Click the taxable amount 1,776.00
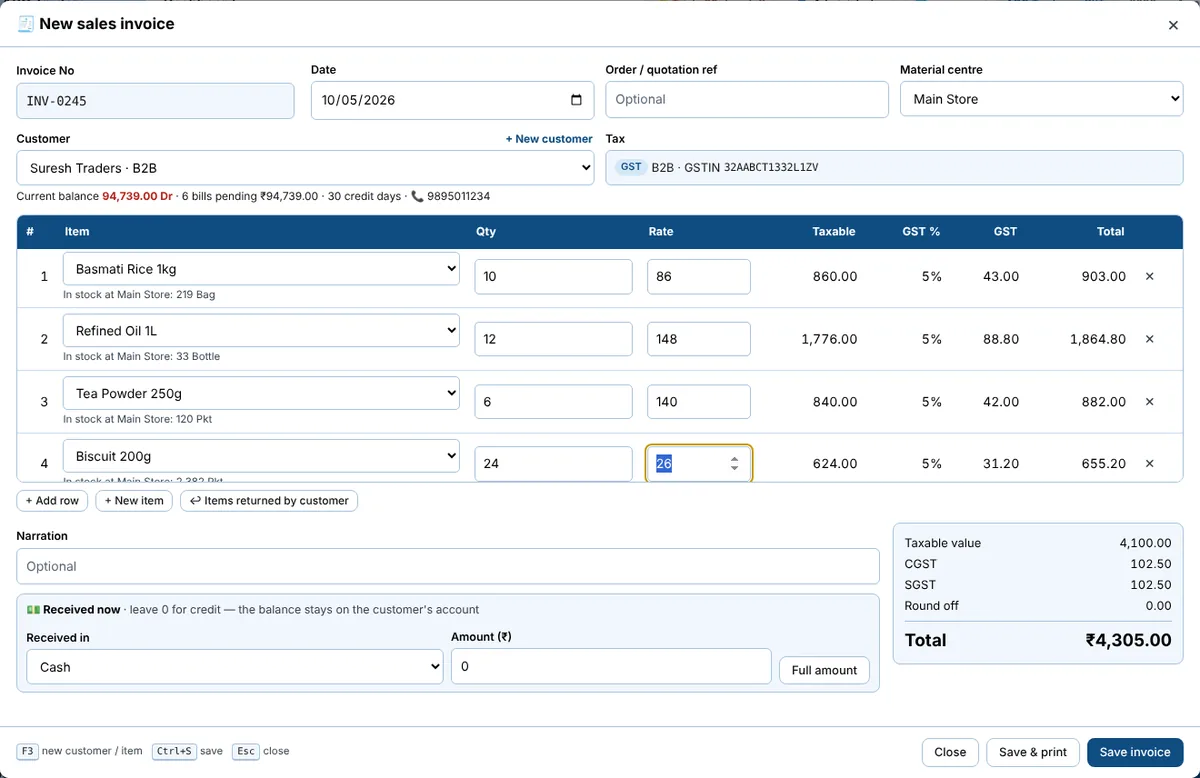The width and height of the screenshot is (1200, 778). coord(829,339)
